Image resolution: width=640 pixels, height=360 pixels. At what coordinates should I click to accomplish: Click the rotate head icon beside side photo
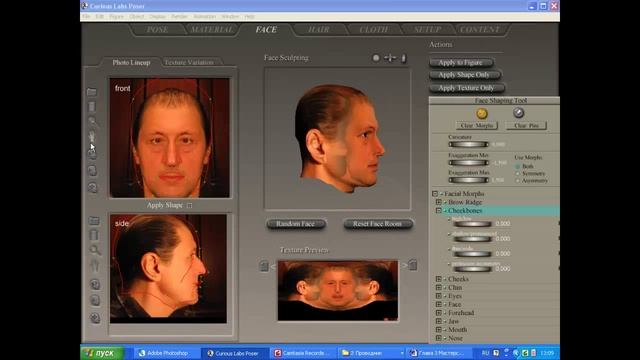coord(95,284)
